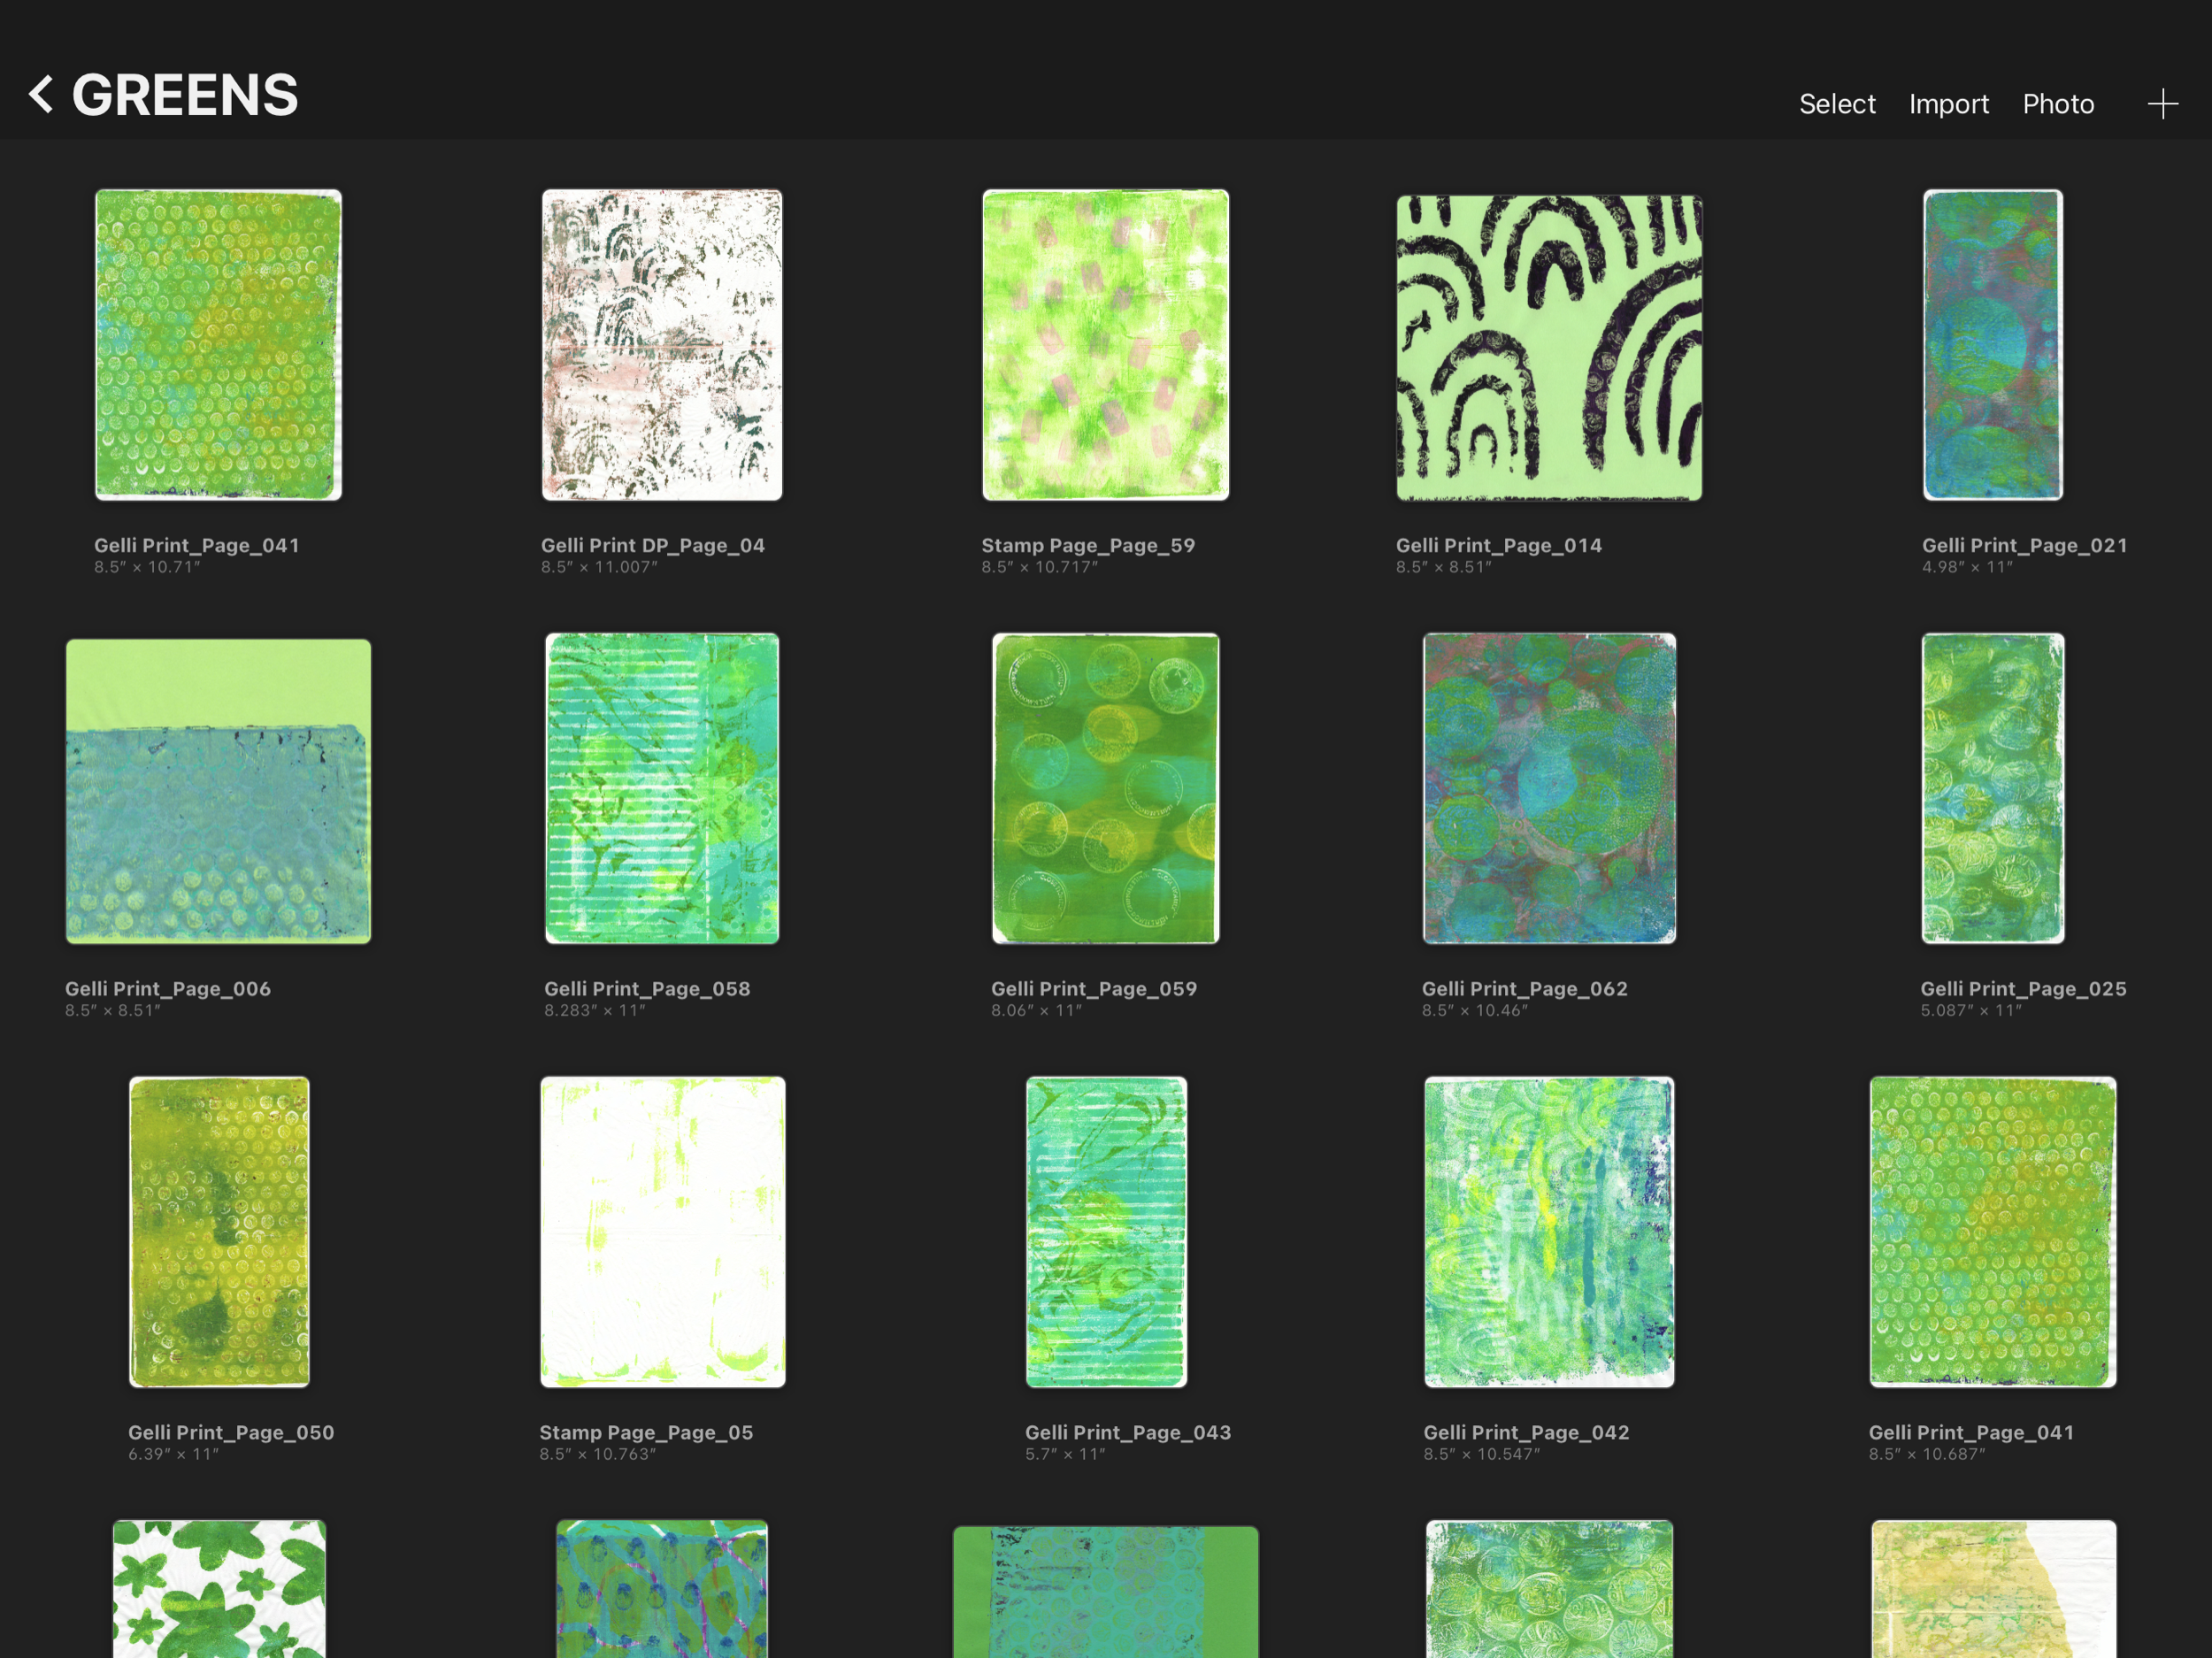Open Gelli Print_Page_014 black arches artwork
Image resolution: width=2212 pixels, height=1658 pixels.
(1548, 347)
